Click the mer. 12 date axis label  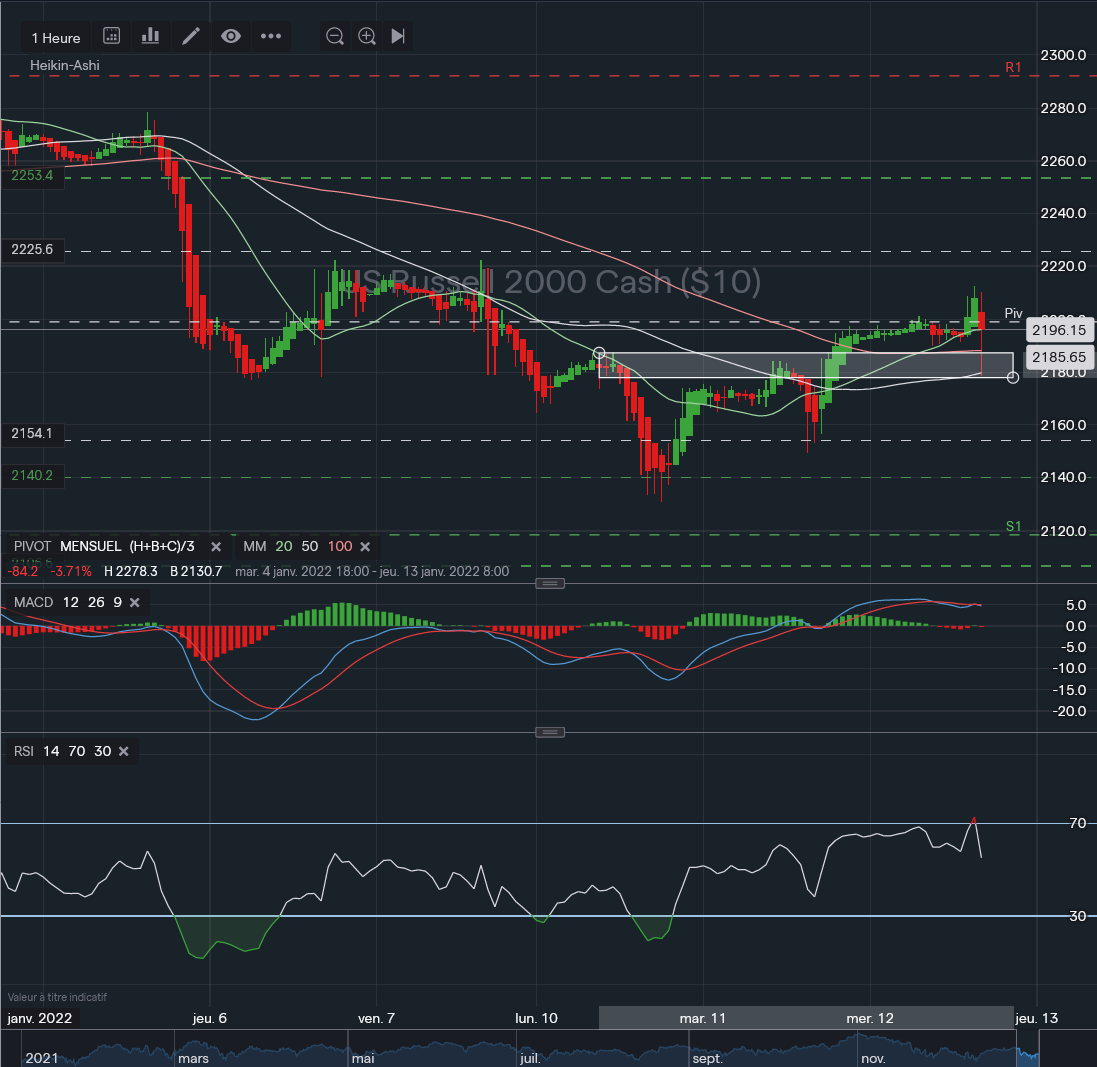coord(870,1018)
